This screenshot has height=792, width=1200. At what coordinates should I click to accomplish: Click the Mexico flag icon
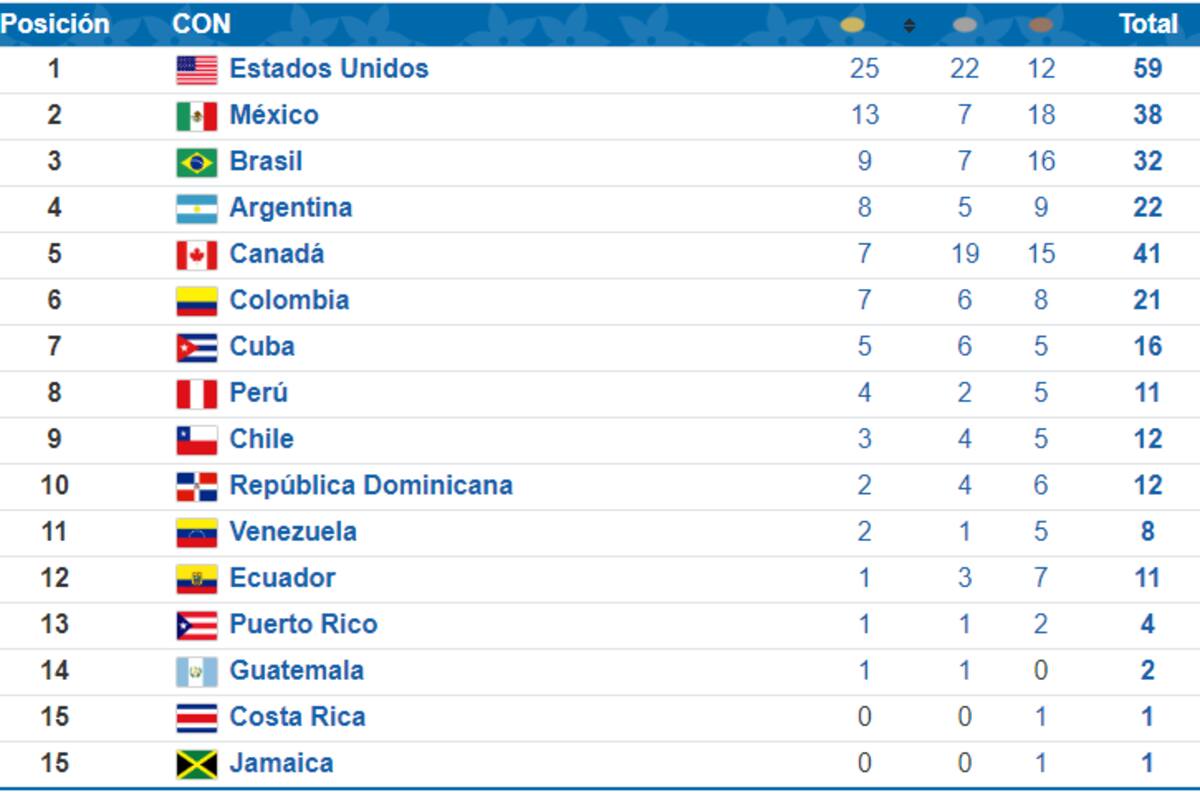196,116
